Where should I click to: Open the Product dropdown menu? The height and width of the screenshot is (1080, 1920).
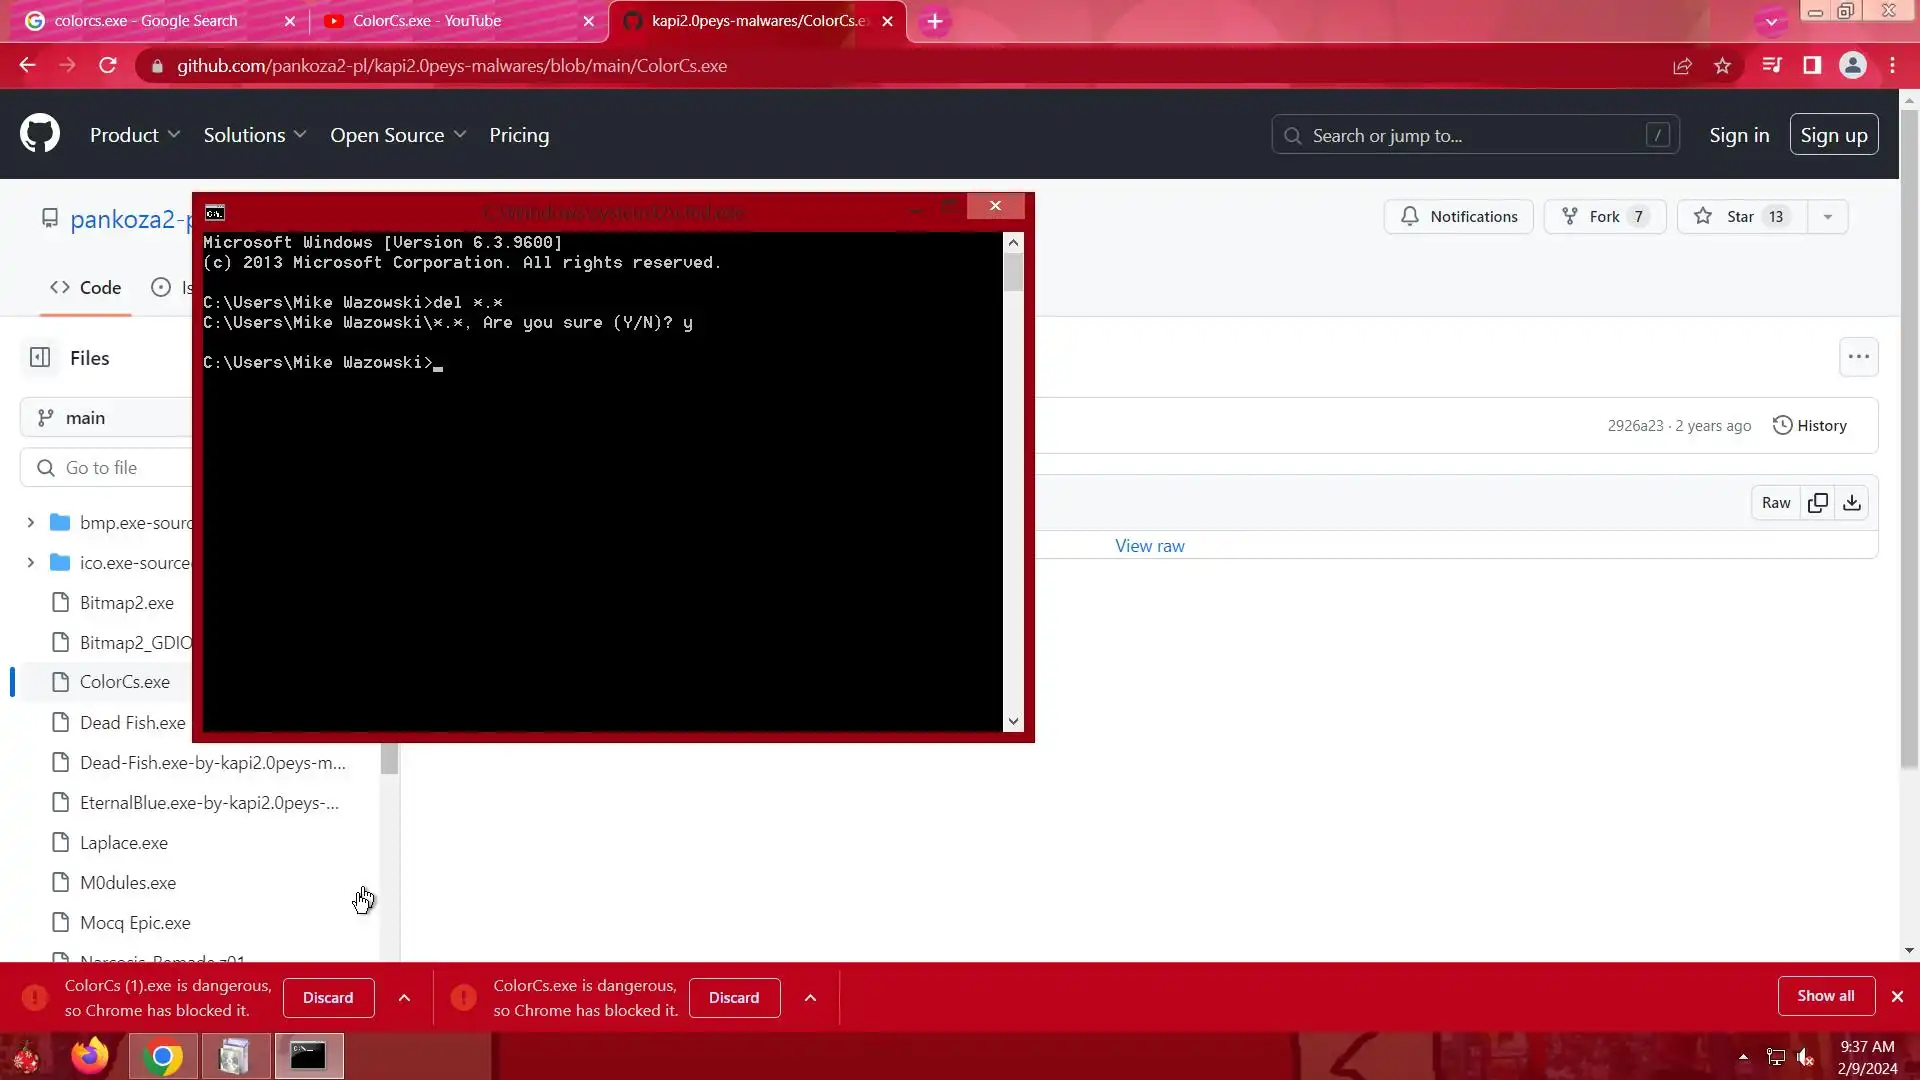135,135
